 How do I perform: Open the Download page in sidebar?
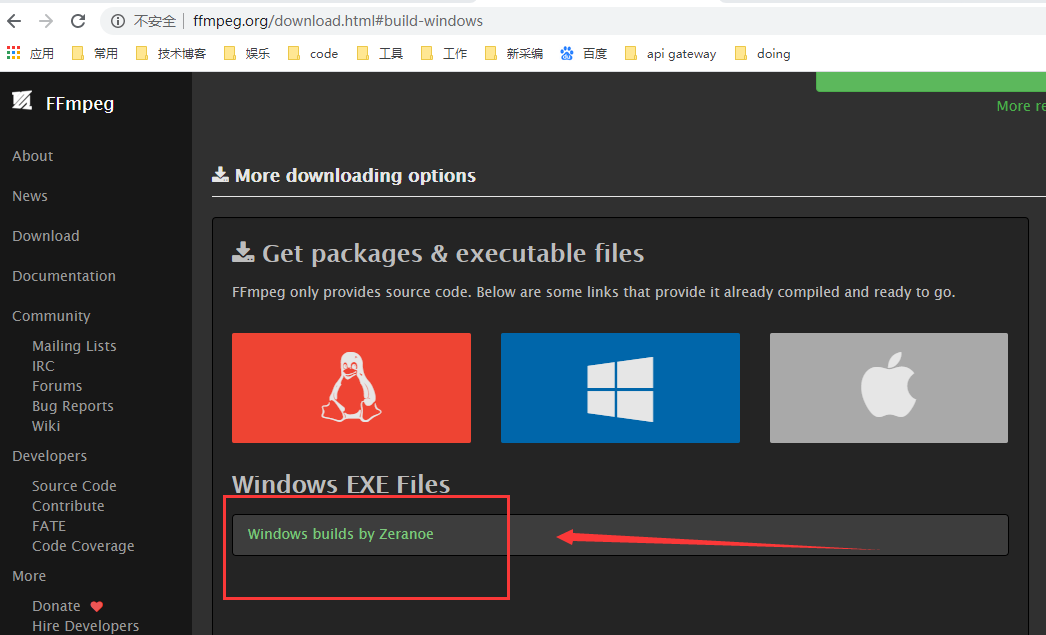tap(46, 236)
